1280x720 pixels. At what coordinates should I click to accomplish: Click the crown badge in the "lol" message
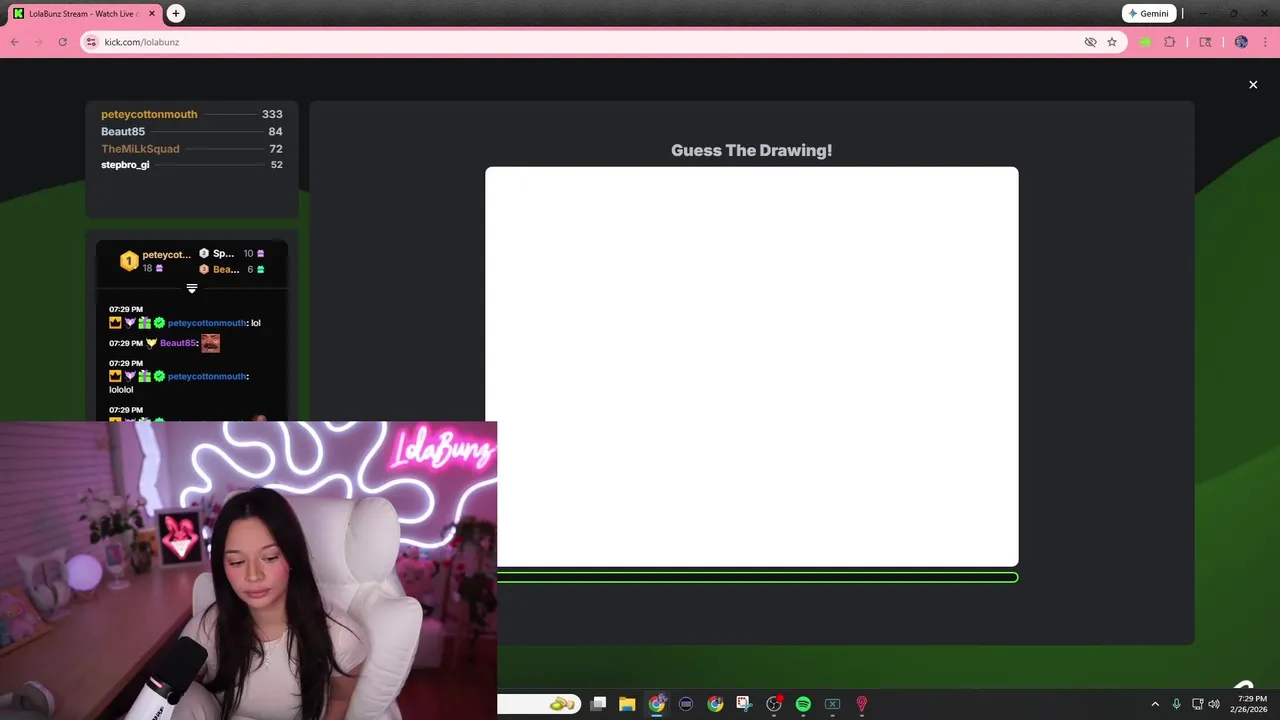point(115,323)
